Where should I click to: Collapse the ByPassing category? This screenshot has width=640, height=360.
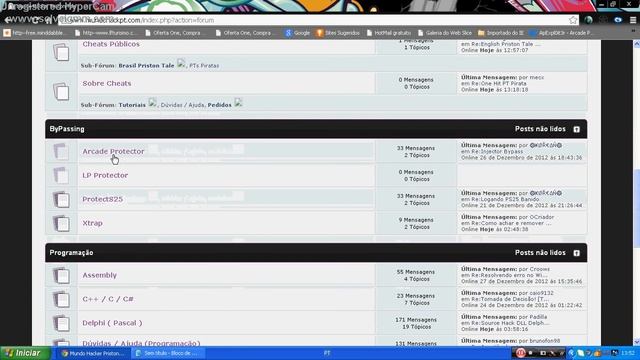click(576, 129)
